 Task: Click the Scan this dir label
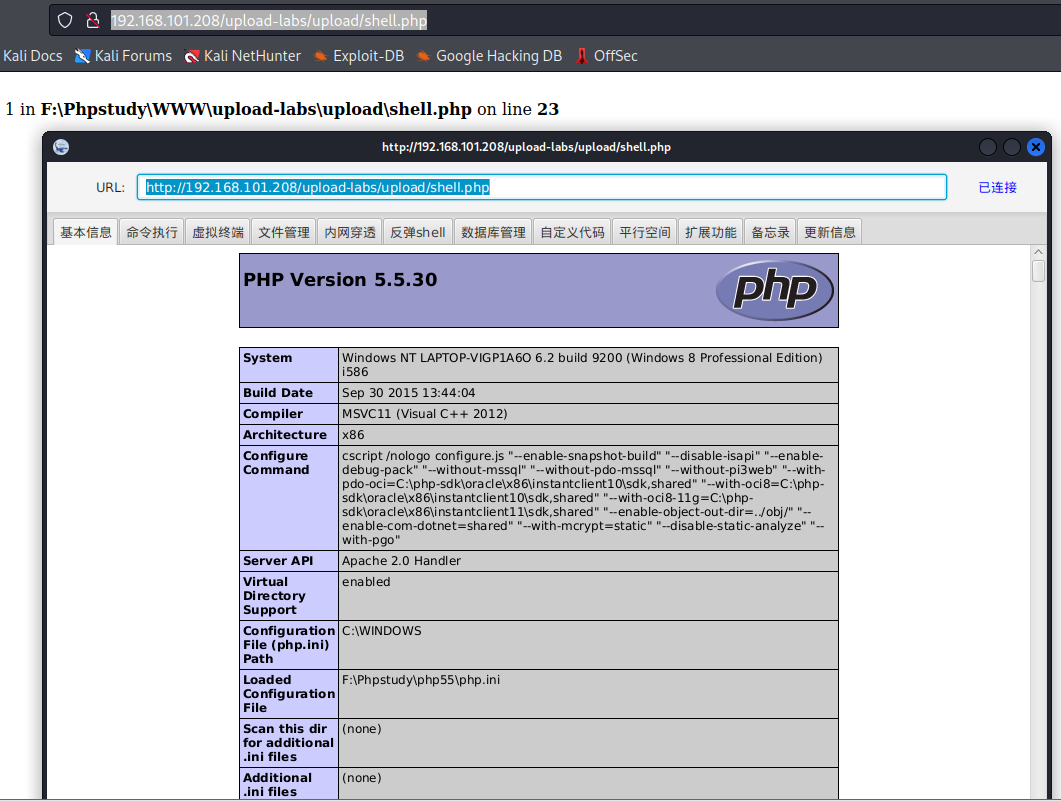(x=288, y=743)
